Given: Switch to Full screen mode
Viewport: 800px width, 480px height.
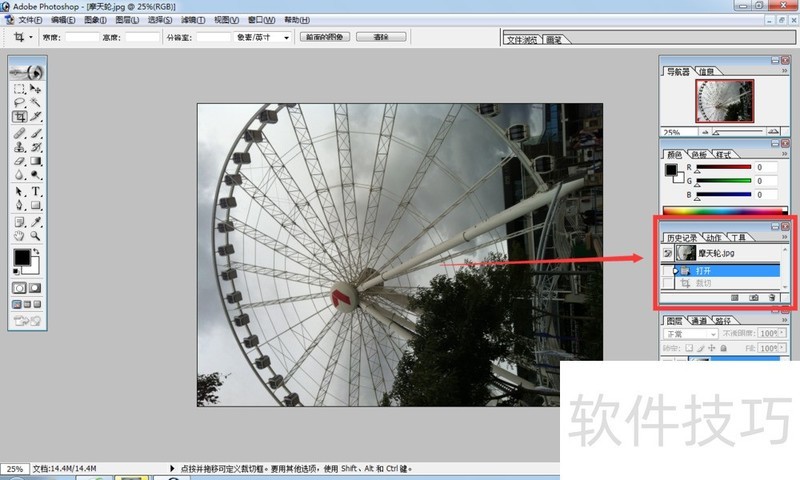Looking at the screenshot, I should coord(37,305).
